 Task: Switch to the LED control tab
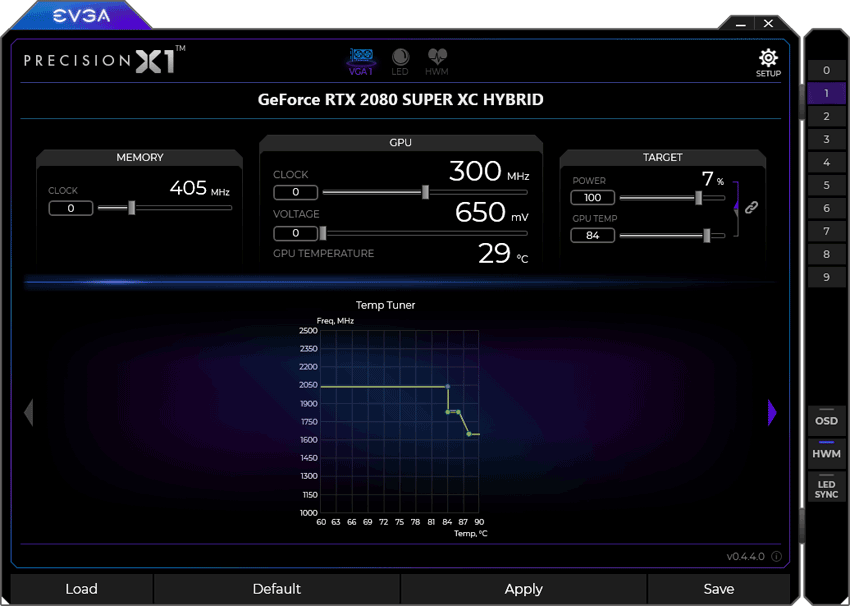(x=400, y=62)
